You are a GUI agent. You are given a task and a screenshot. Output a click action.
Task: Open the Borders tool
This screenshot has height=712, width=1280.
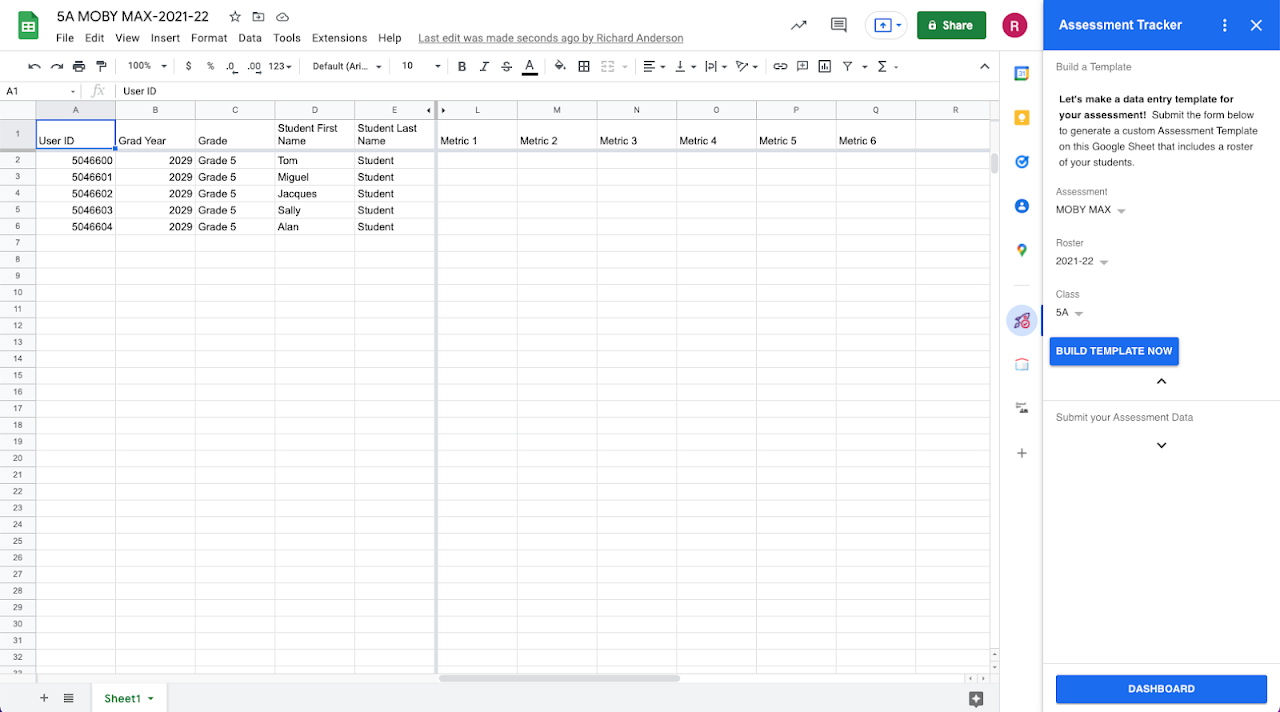click(x=584, y=66)
